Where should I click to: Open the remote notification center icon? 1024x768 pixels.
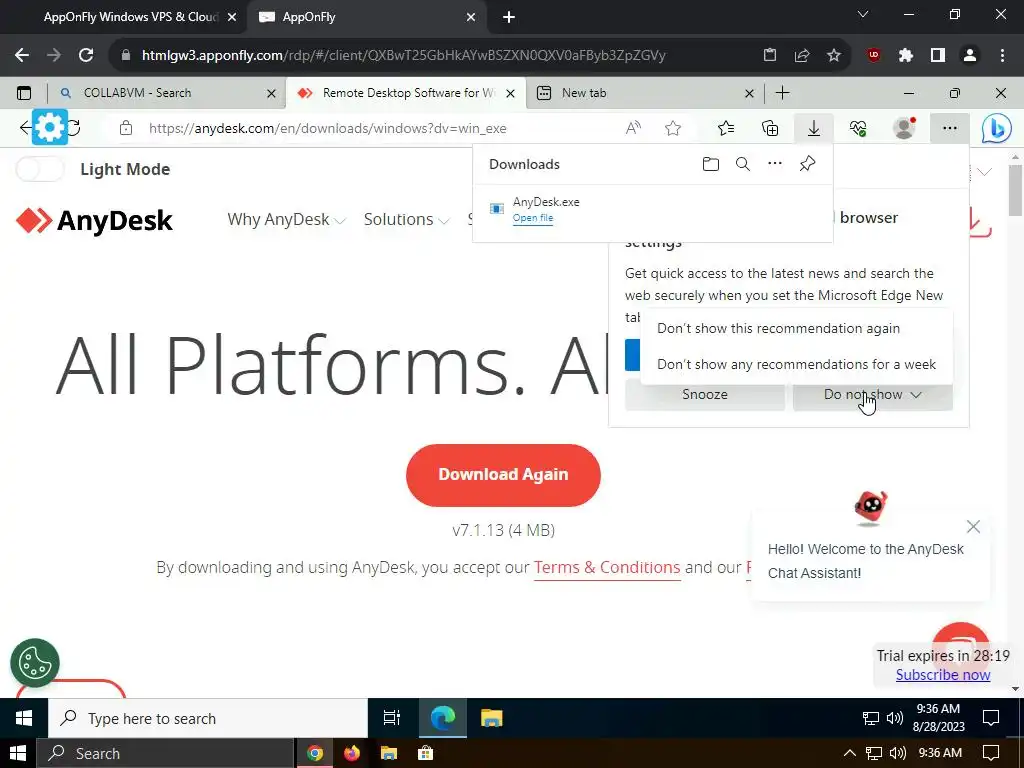point(991,718)
